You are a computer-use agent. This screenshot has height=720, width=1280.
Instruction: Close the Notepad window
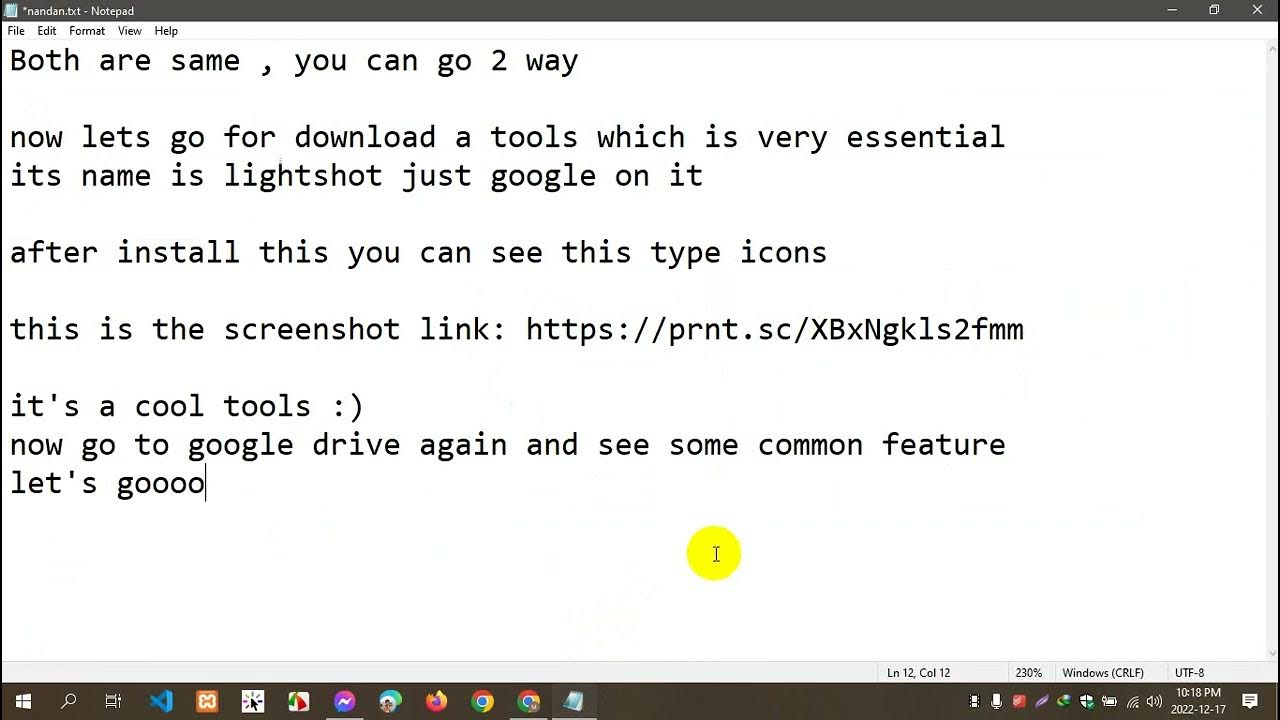1258,10
